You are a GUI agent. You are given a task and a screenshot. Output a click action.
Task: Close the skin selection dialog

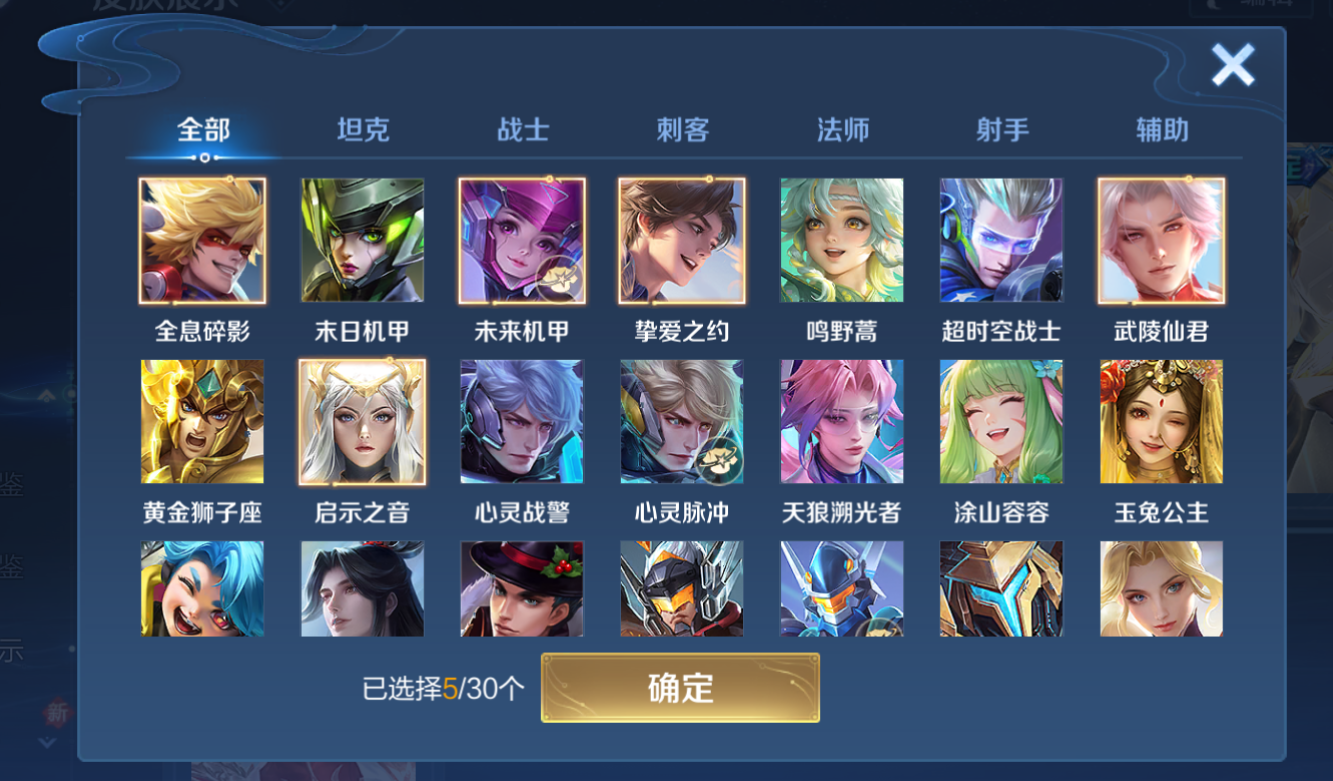(1232, 66)
